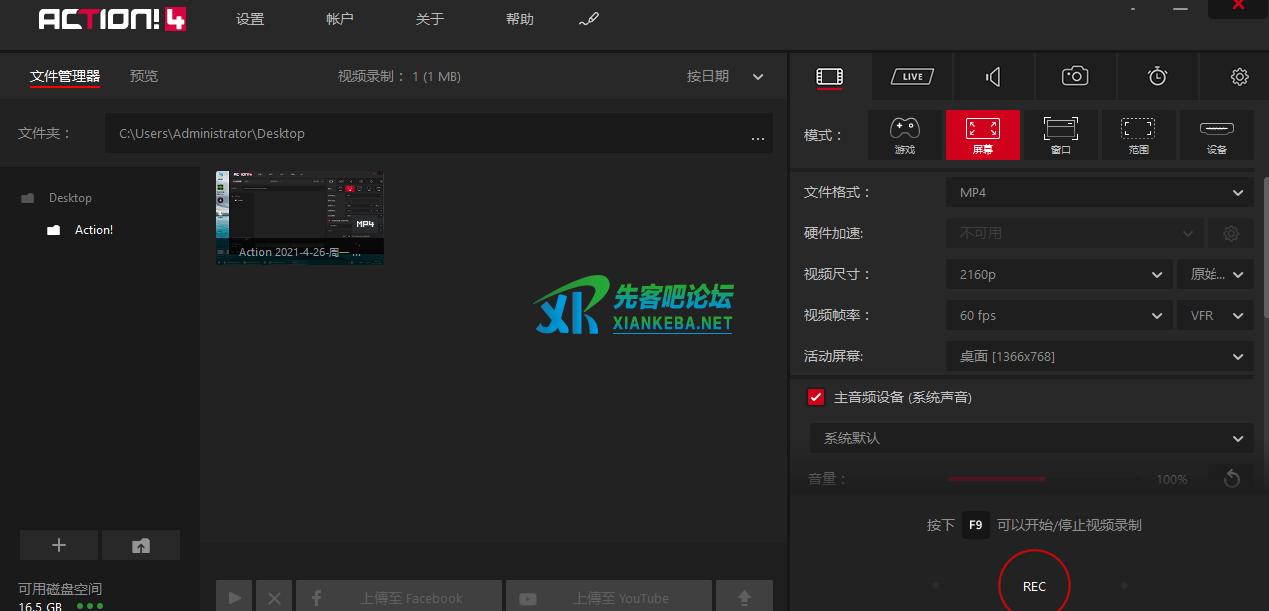This screenshot has height=611, width=1269.
Task: Open the settings gear tab
Action: pyautogui.click(x=1239, y=77)
